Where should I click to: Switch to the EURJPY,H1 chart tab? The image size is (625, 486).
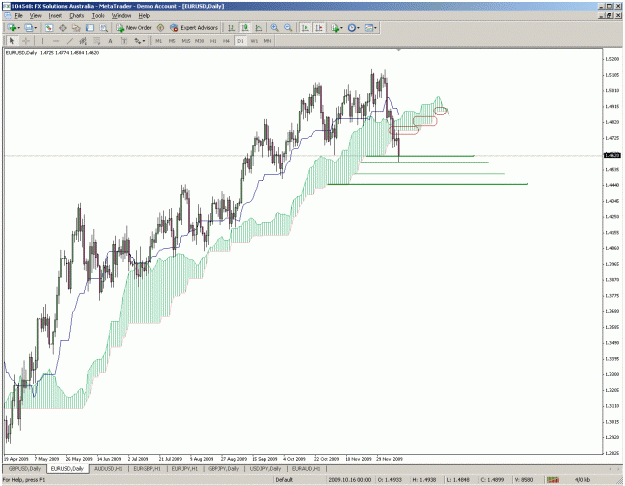pos(185,468)
